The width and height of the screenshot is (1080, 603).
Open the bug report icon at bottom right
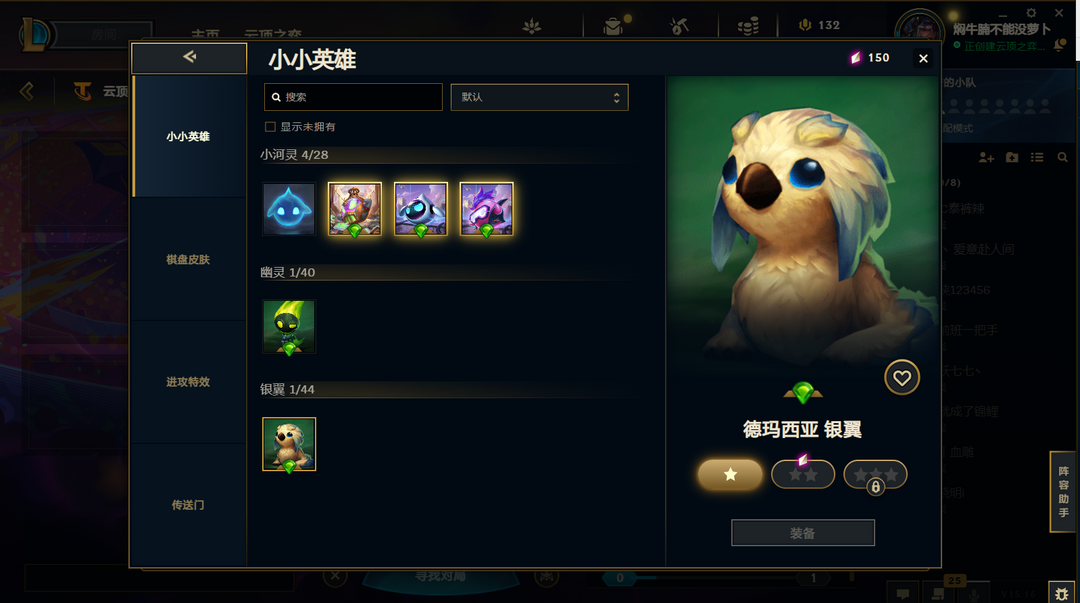coord(1061,593)
